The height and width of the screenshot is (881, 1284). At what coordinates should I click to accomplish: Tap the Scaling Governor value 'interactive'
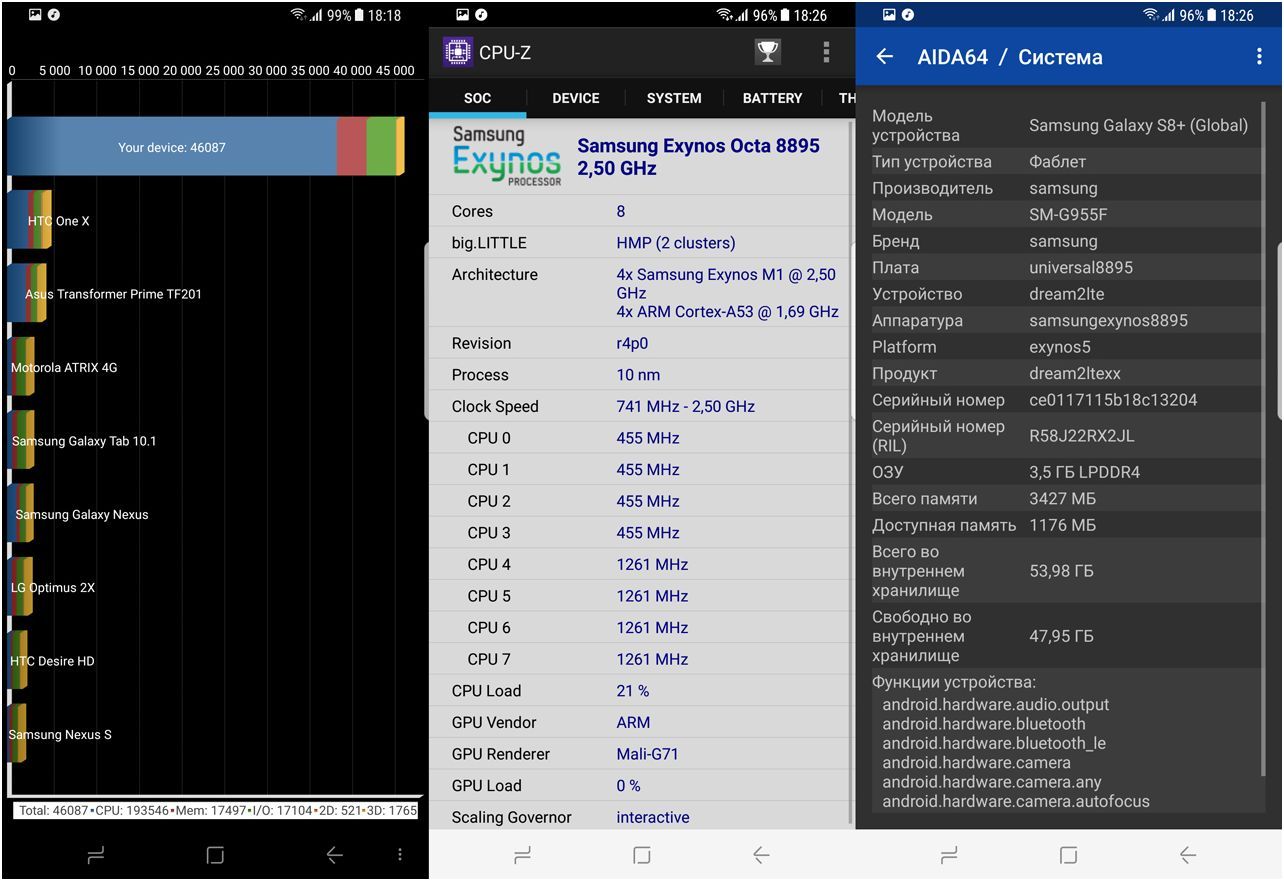[x=653, y=817]
